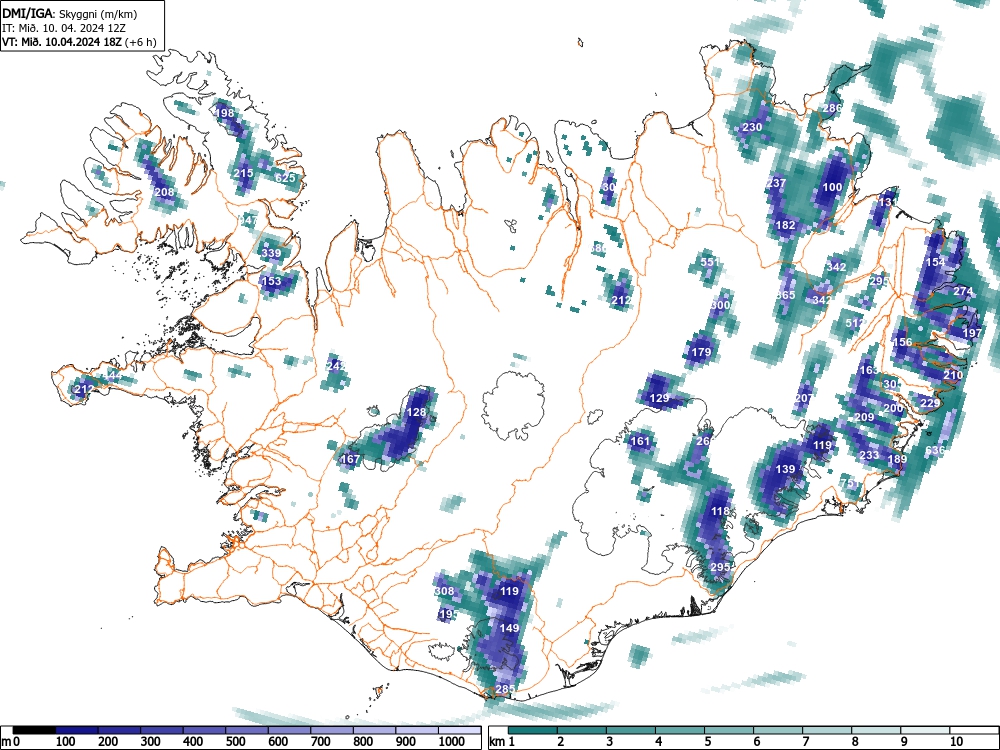Click visibility value '215' on the map
Screen dimensions: 1000x750
244,173
